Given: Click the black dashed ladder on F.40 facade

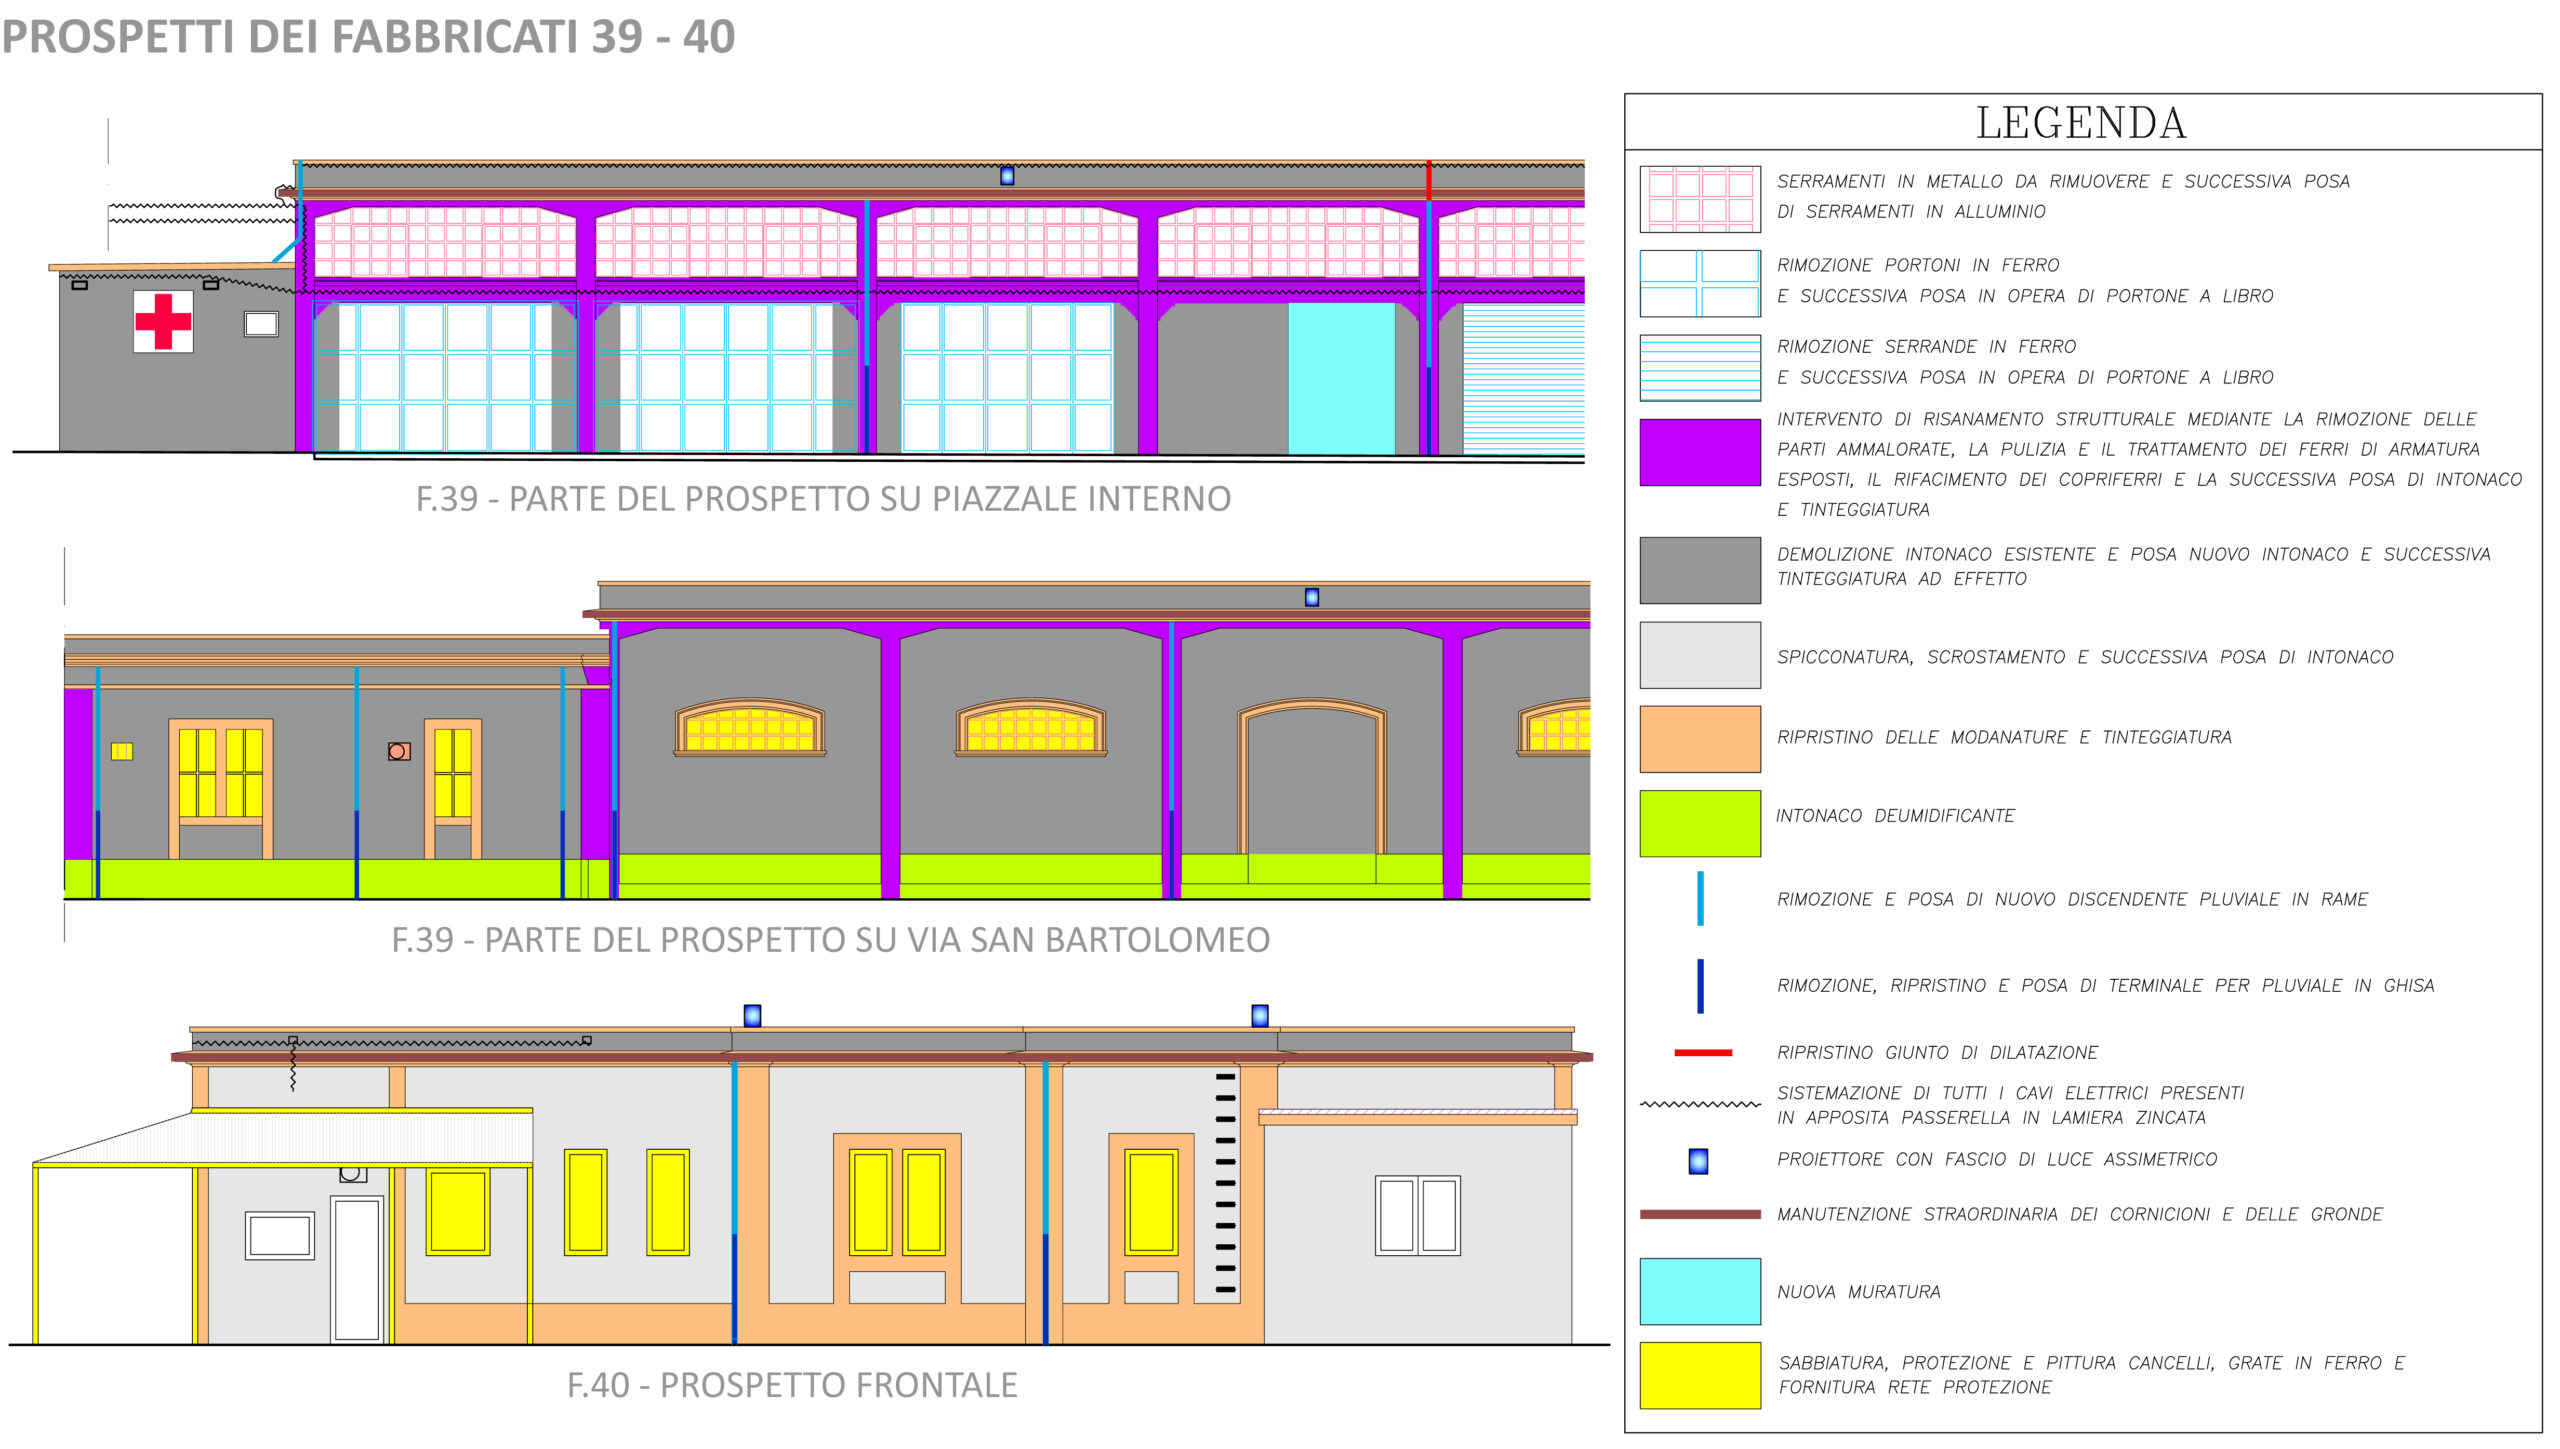Looking at the screenshot, I should [x=1225, y=1183].
